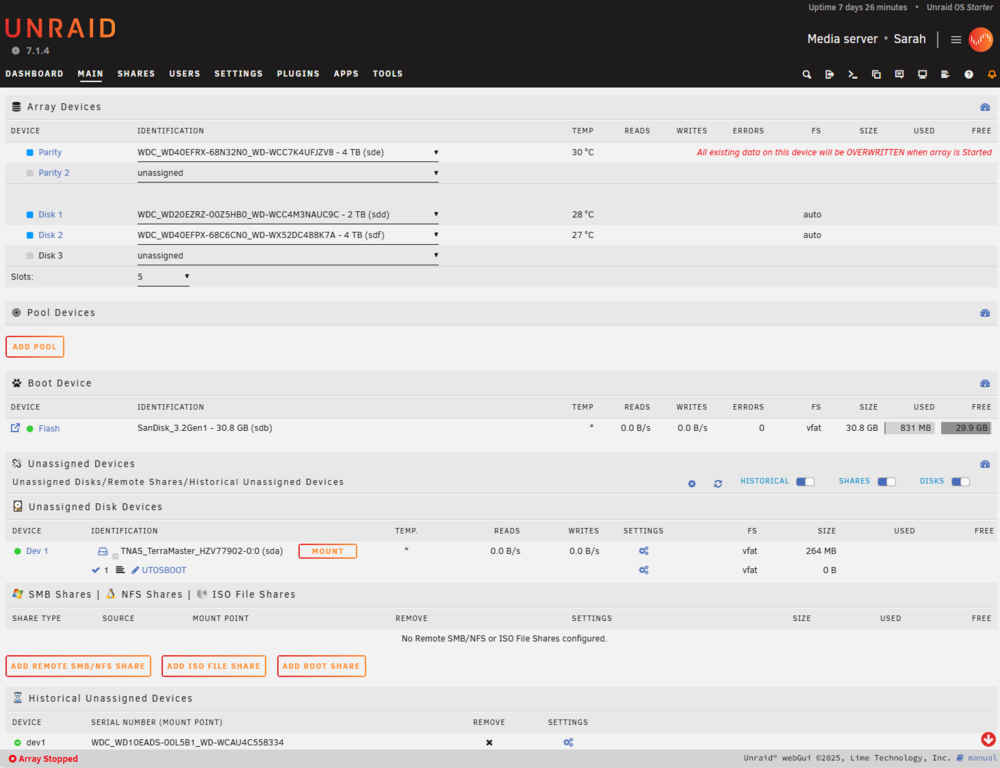The width and height of the screenshot is (1000, 768).
Task: Click the ADD POOL button
Action: click(34, 347)
